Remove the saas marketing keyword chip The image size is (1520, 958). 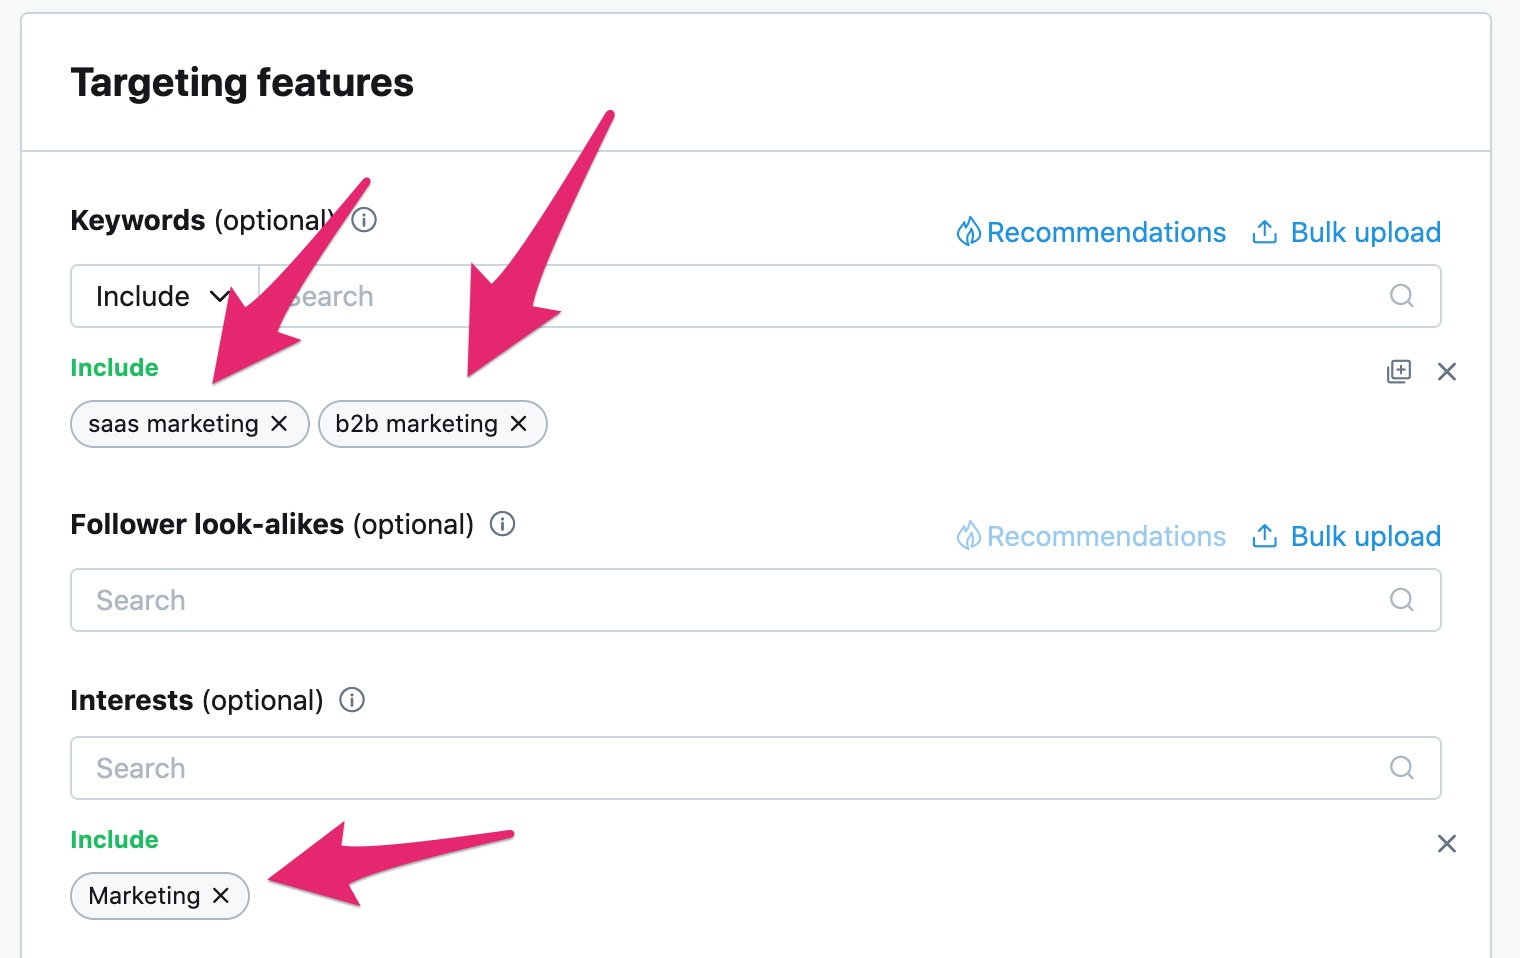coord(279,424)
